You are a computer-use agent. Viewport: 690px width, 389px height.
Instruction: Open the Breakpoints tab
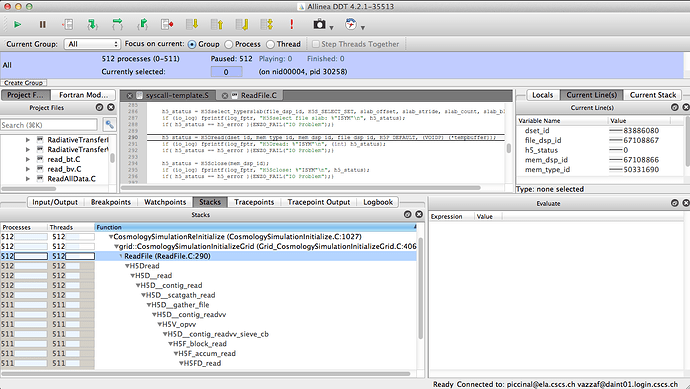tap(111, 202)
